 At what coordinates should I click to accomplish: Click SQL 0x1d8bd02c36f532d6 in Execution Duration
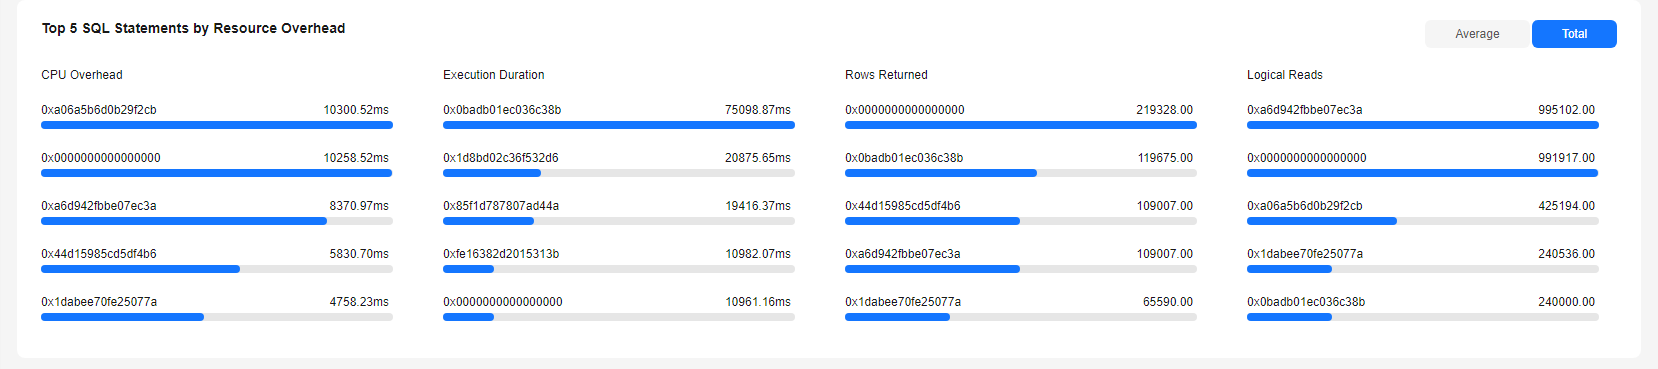(x=501, y=158)
